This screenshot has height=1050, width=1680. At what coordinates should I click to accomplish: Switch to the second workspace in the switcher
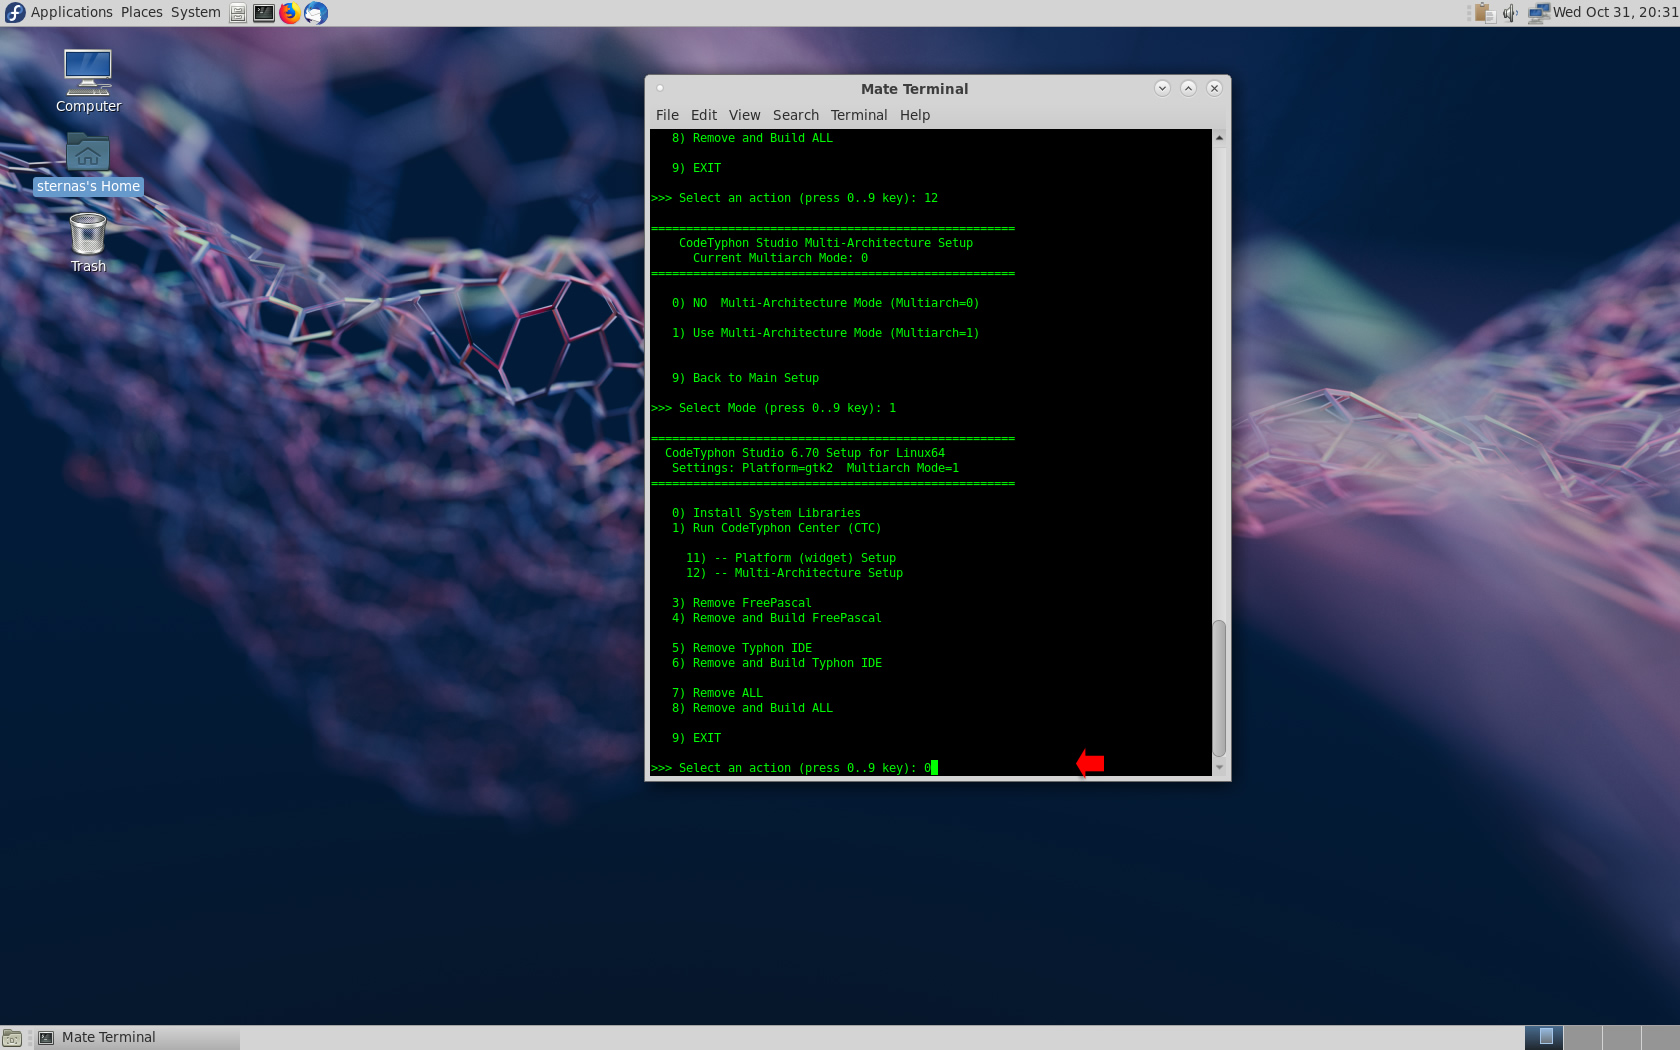coord(1583,1038)
